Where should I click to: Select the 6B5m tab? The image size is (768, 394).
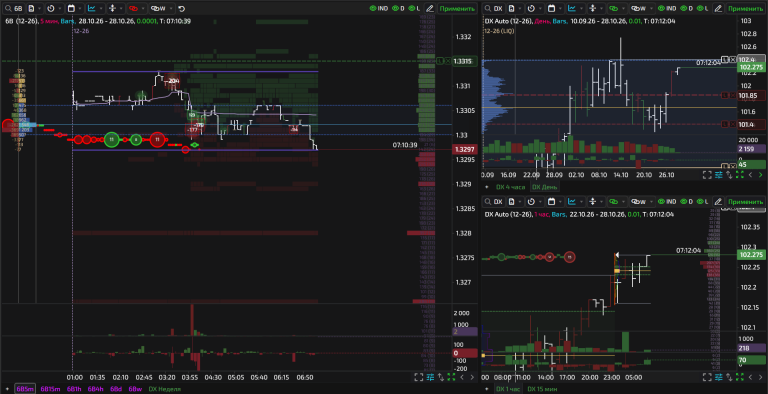tap(25, 389)
